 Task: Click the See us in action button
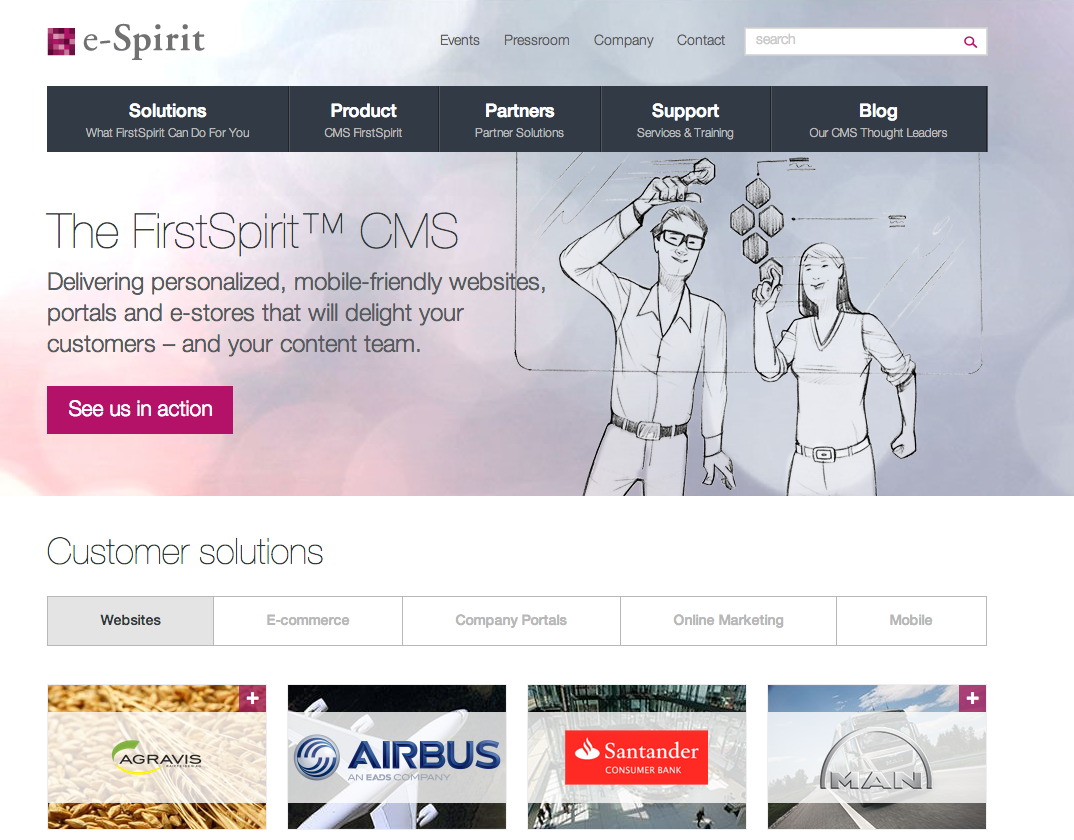140,410
